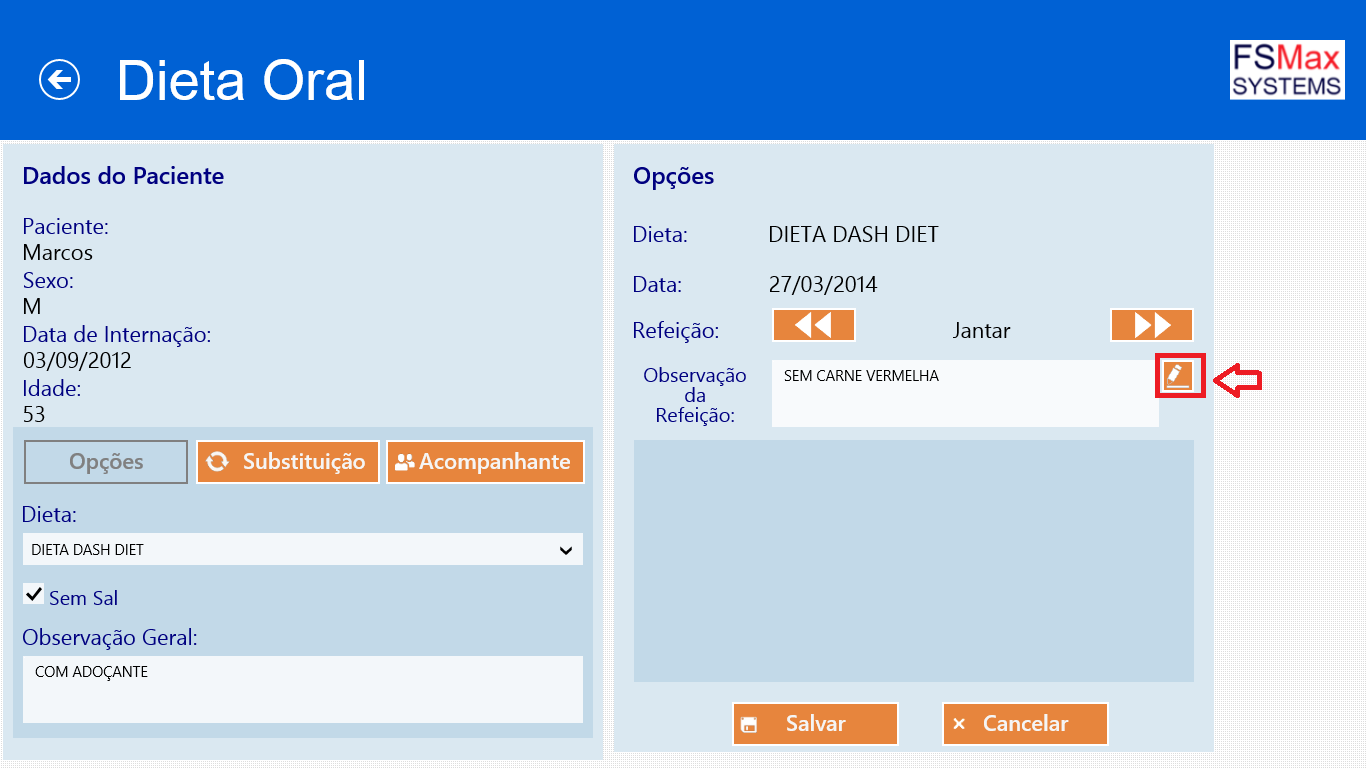
Task: Click the Dados do Paciente heading
Action: tap(123, 176)
